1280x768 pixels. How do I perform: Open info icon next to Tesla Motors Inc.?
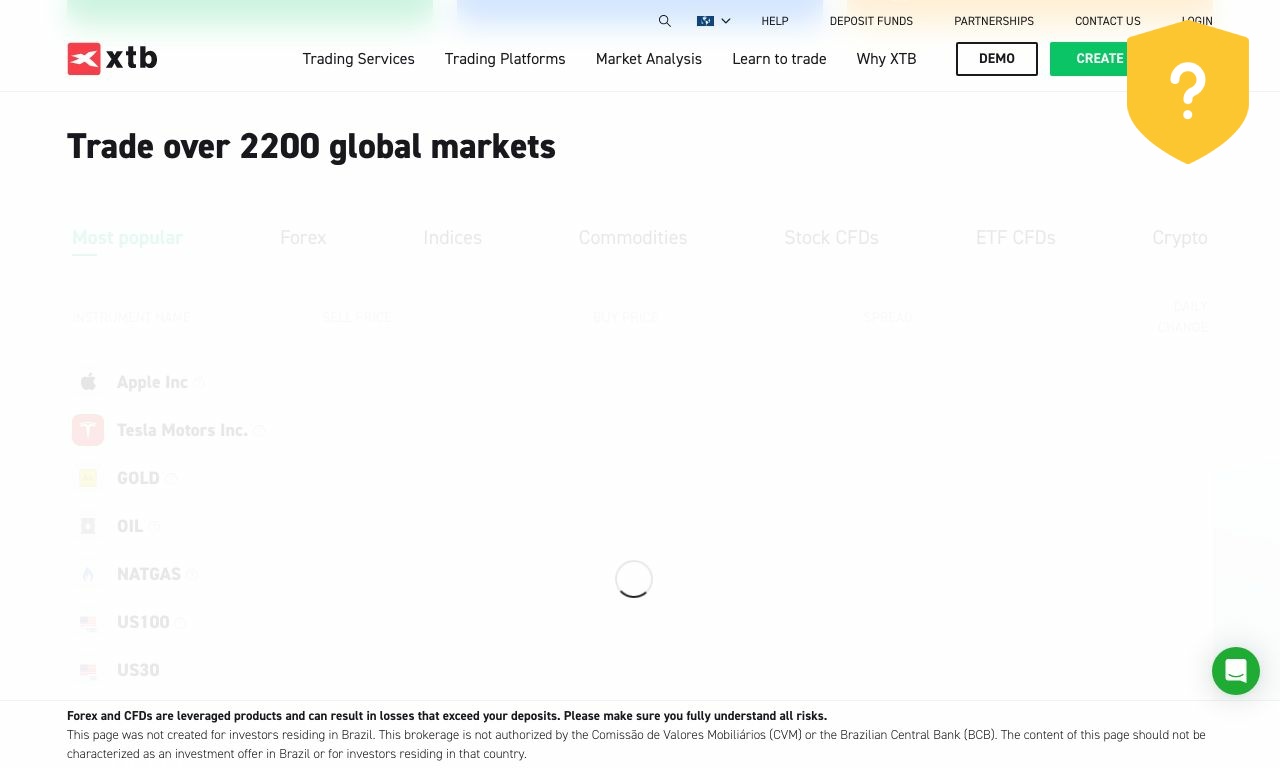pyautogui.click(x=259, y=430)
